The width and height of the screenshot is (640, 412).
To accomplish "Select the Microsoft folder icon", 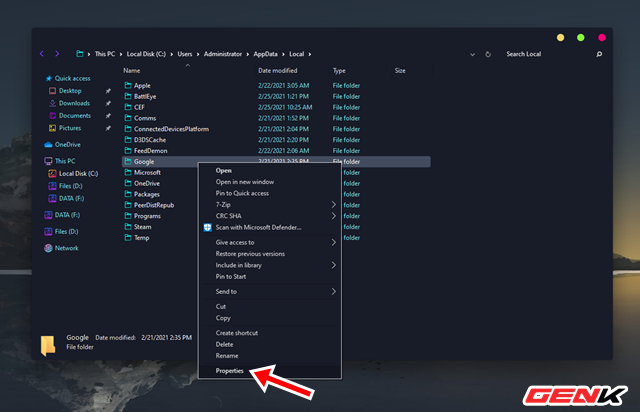I will [128, 172].
